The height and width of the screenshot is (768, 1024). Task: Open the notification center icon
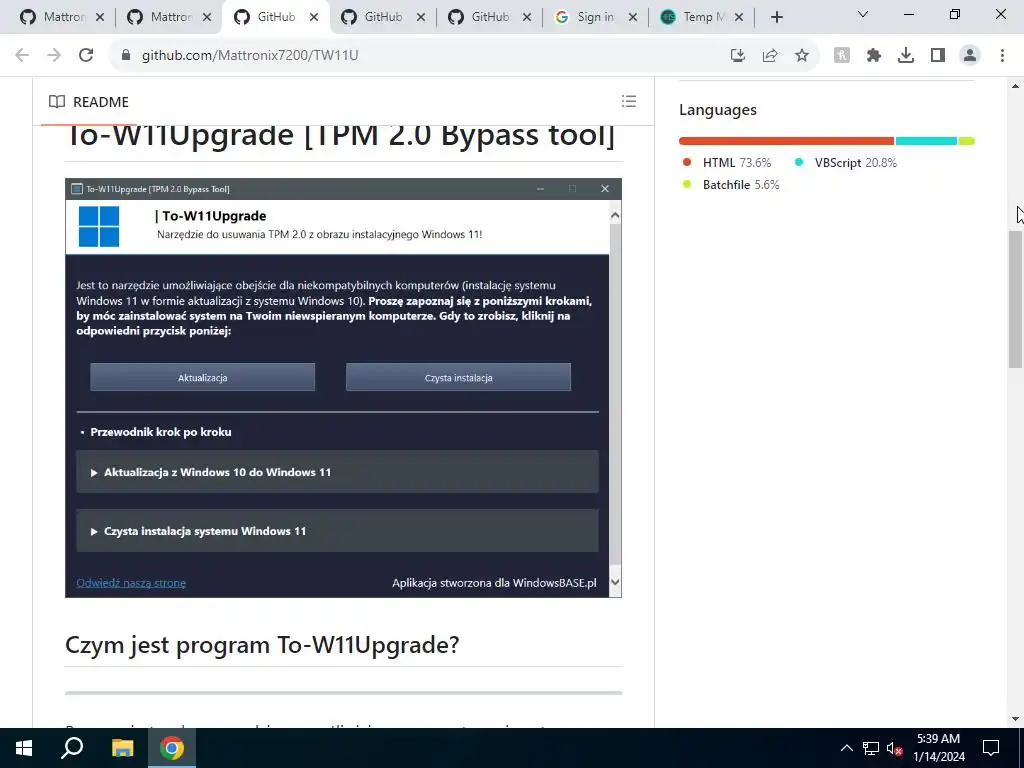[x=991, y=748]
